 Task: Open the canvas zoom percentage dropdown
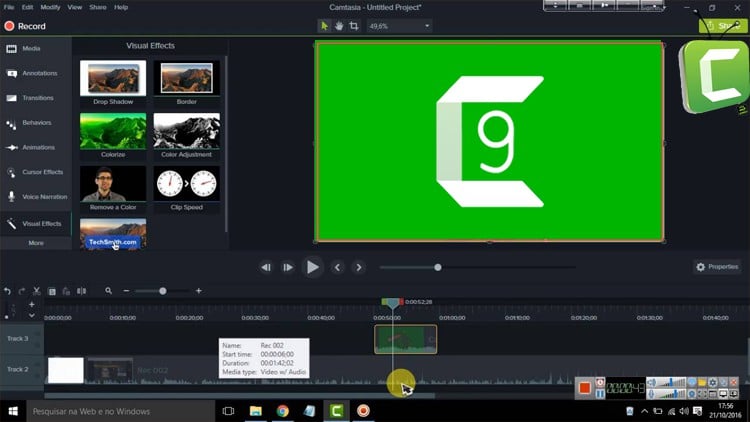click(400, 26)
